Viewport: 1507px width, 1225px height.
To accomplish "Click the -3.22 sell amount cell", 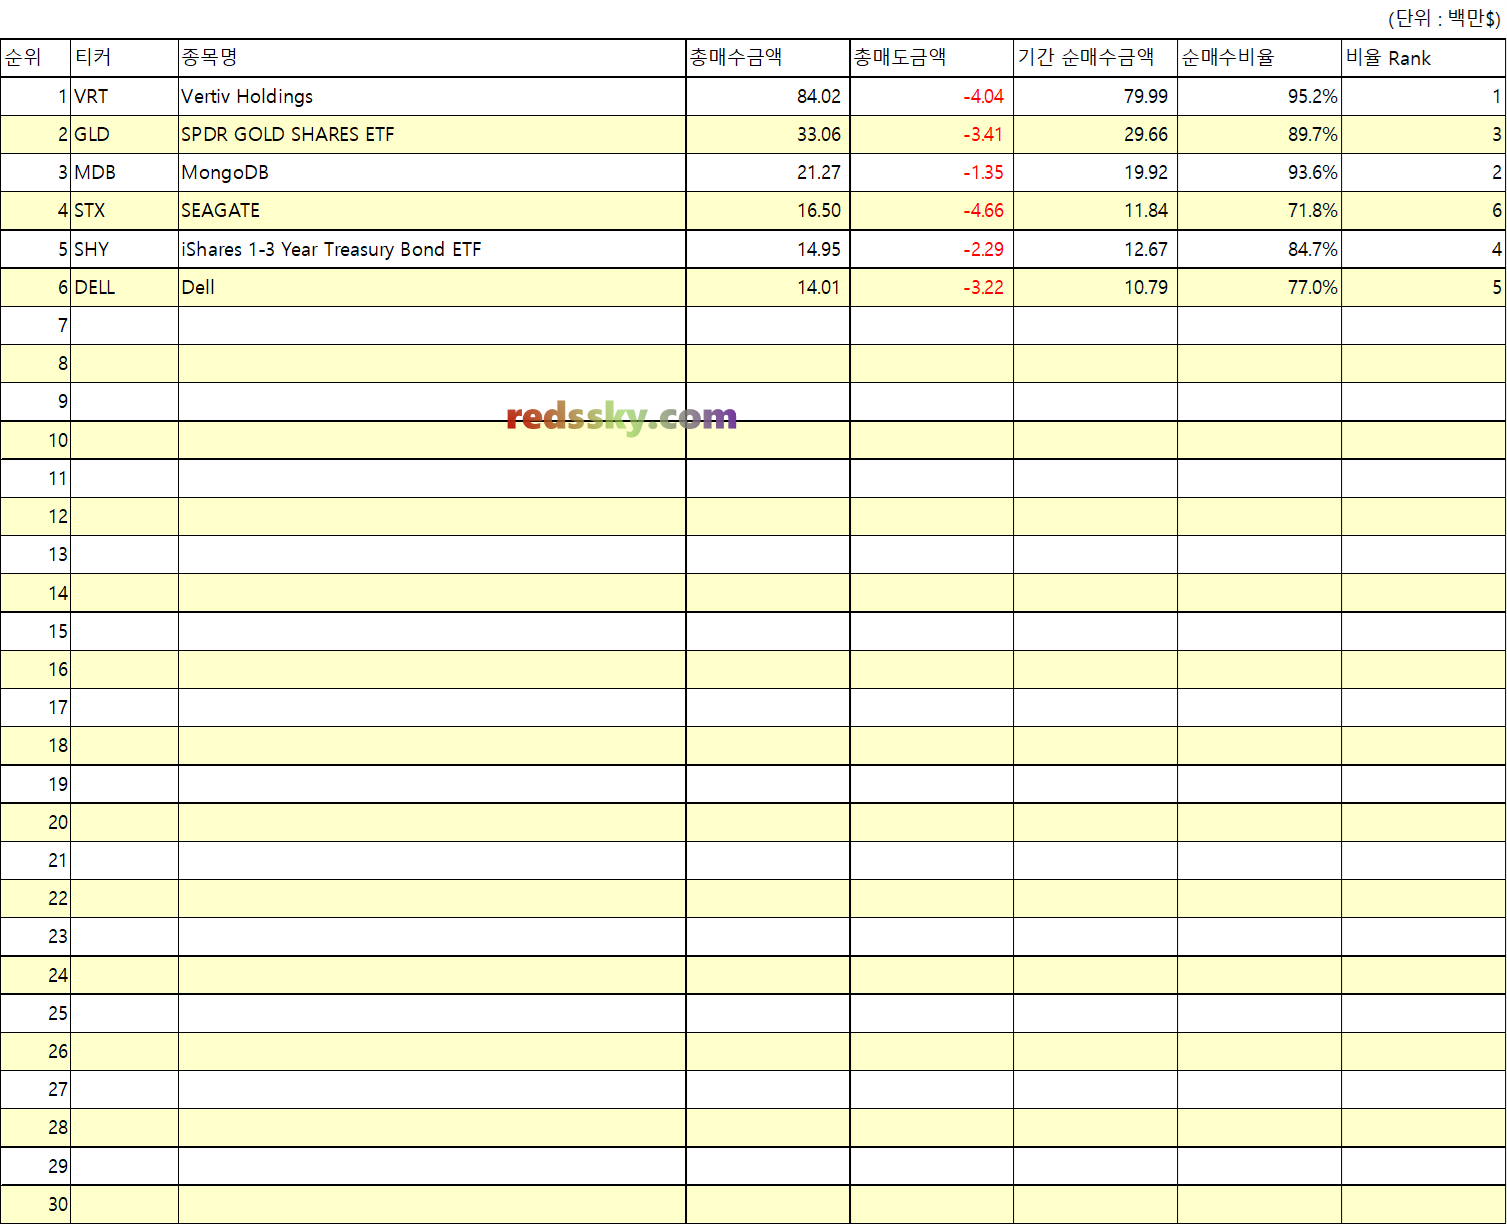I will [932, 288].
